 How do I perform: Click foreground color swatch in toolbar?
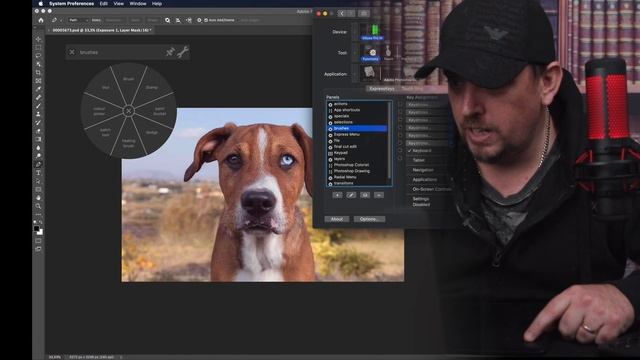coord(37,229)
